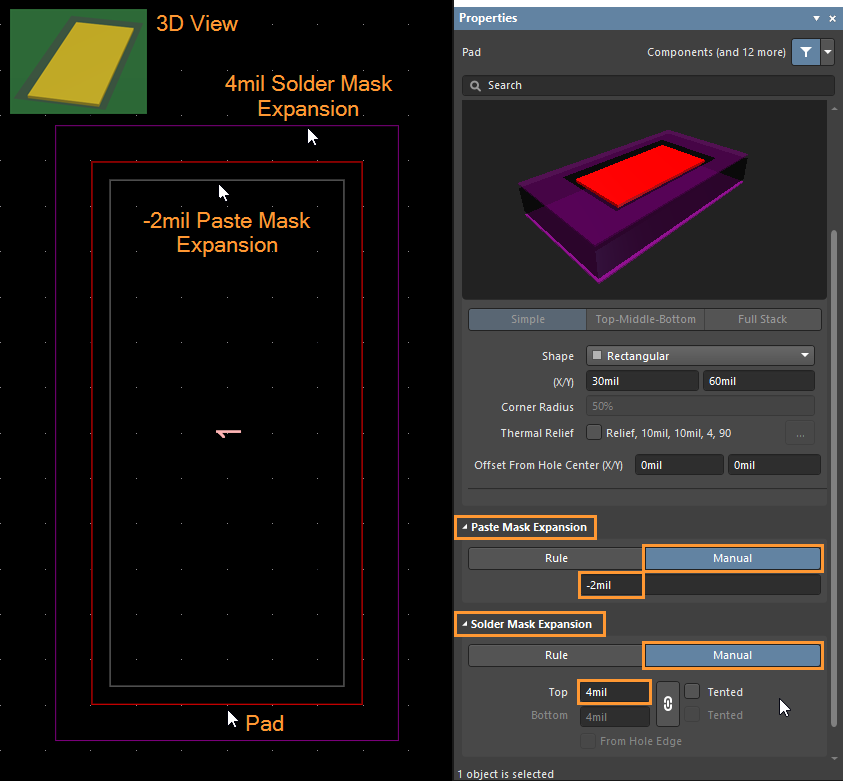Select the Simple pad stack tab
Viewport: 843px width, 781px height.
point(527,319)
